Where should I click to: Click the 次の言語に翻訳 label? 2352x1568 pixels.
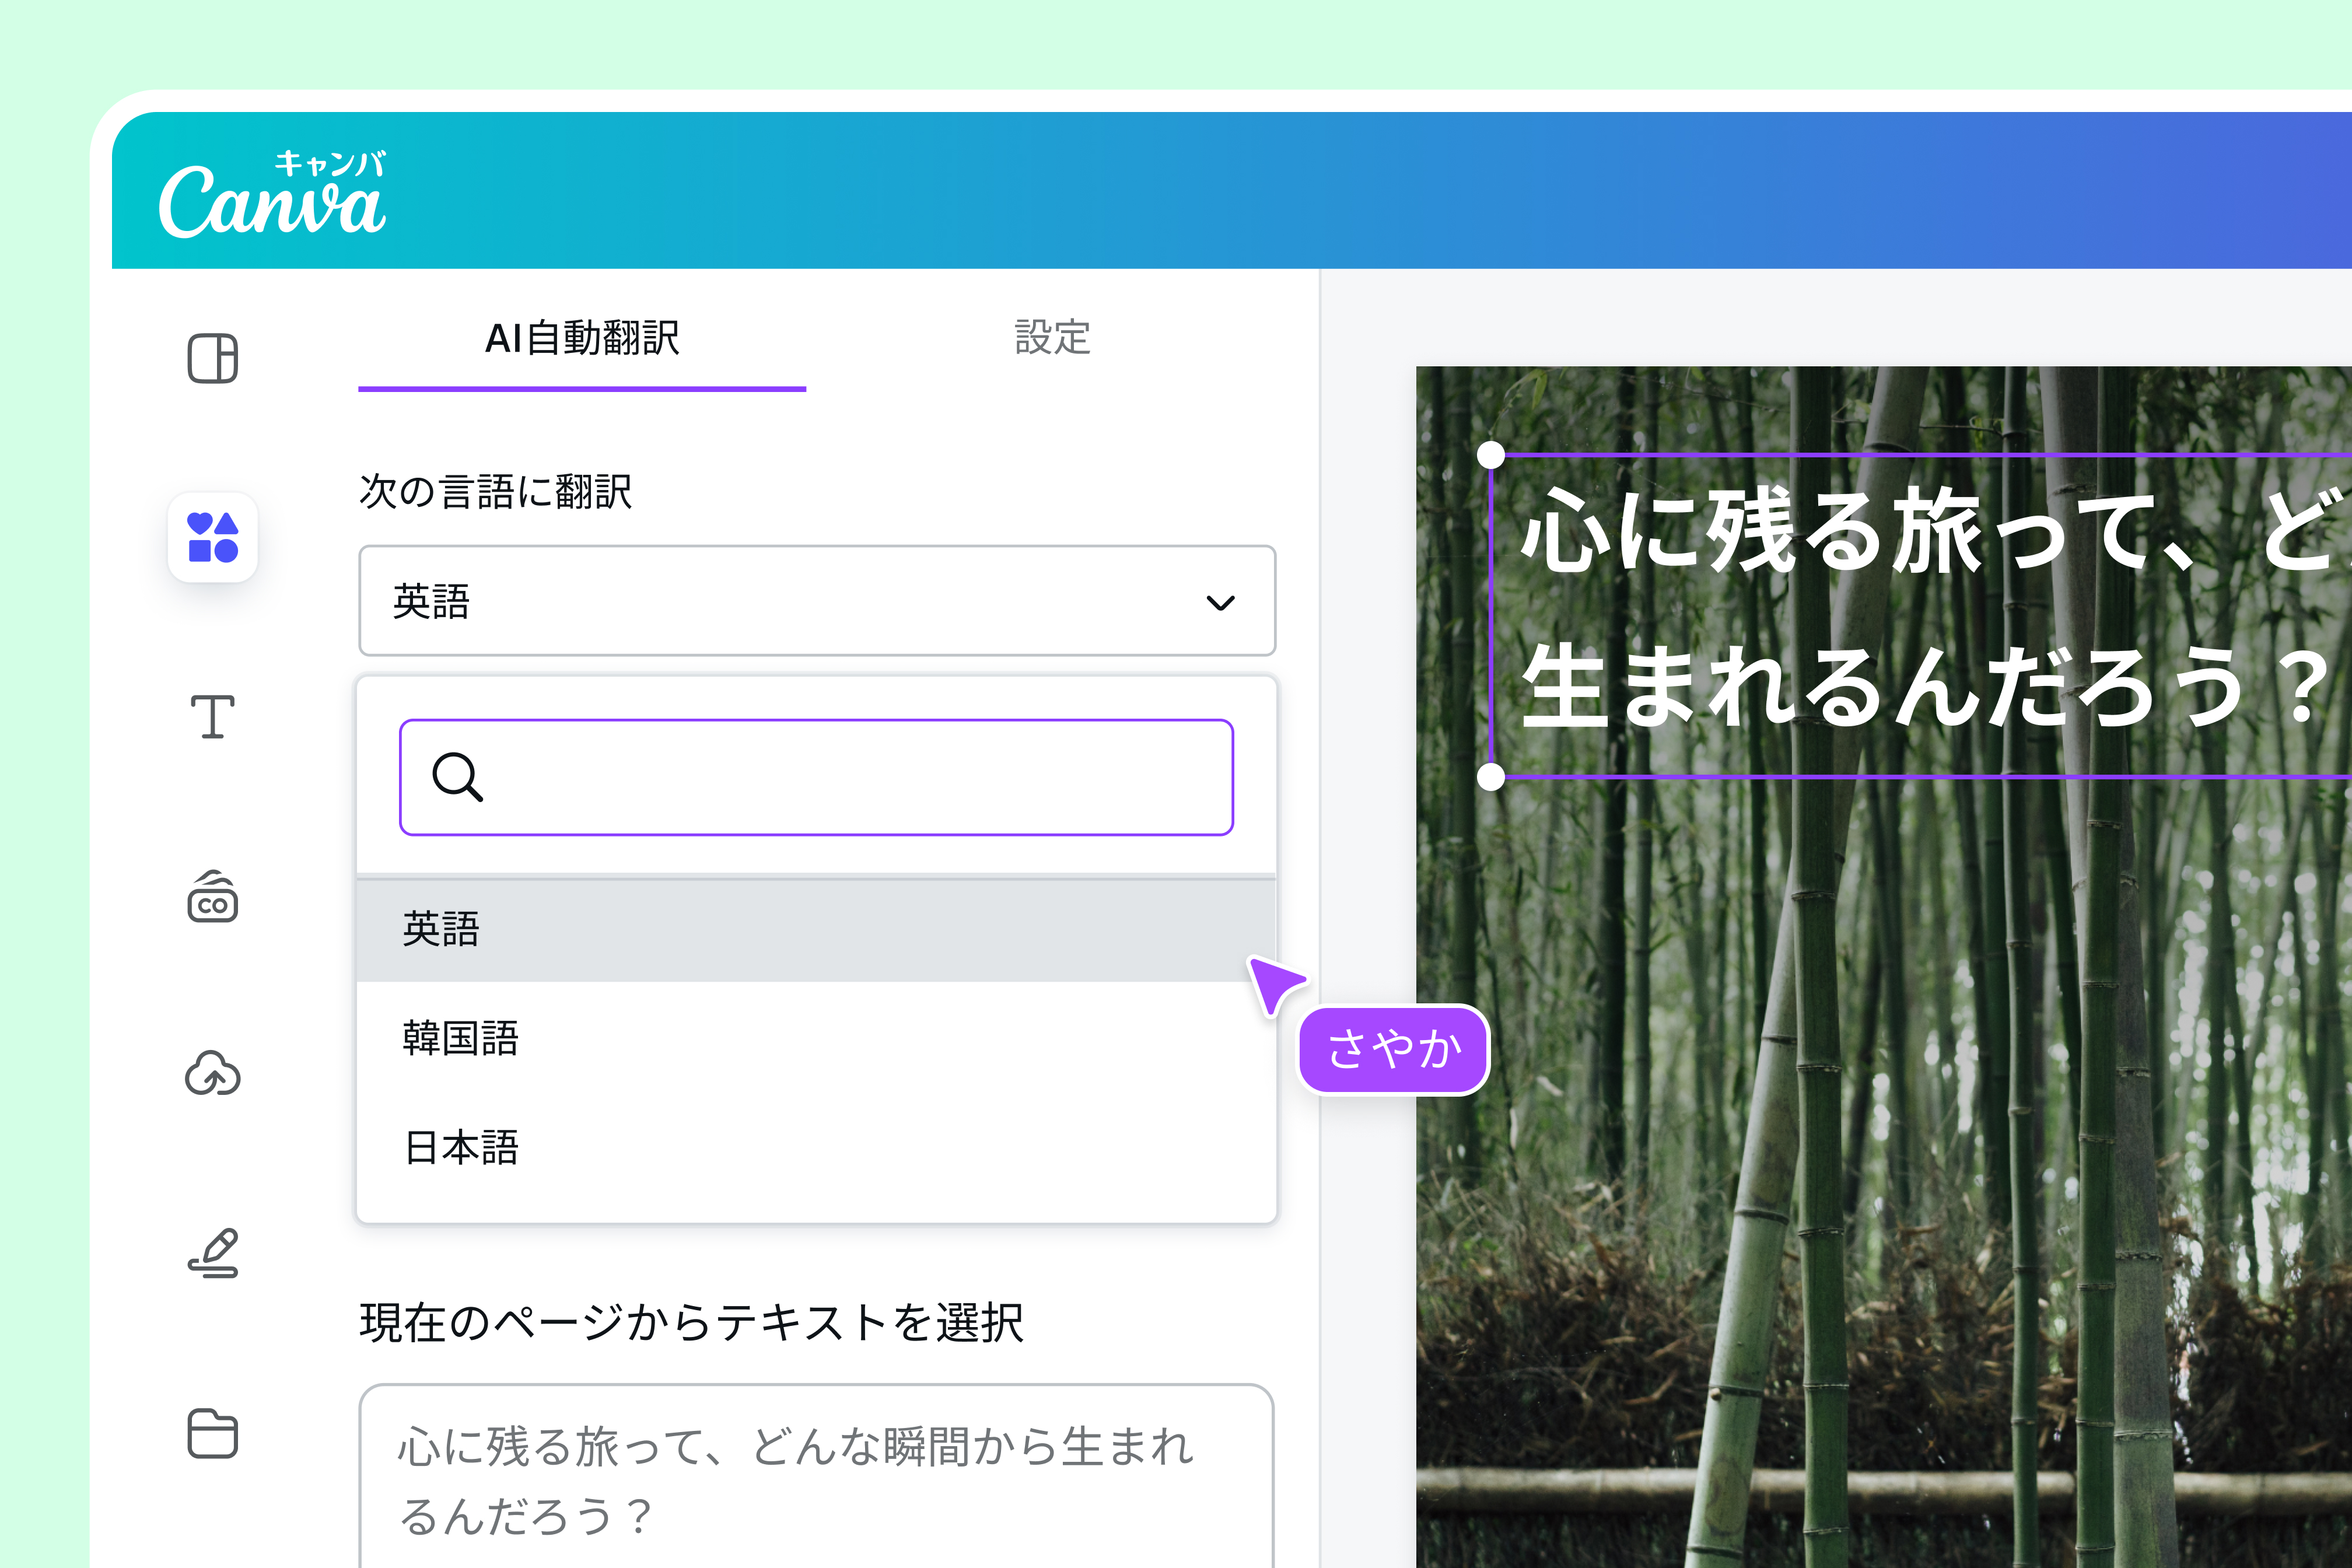(496, 492)
